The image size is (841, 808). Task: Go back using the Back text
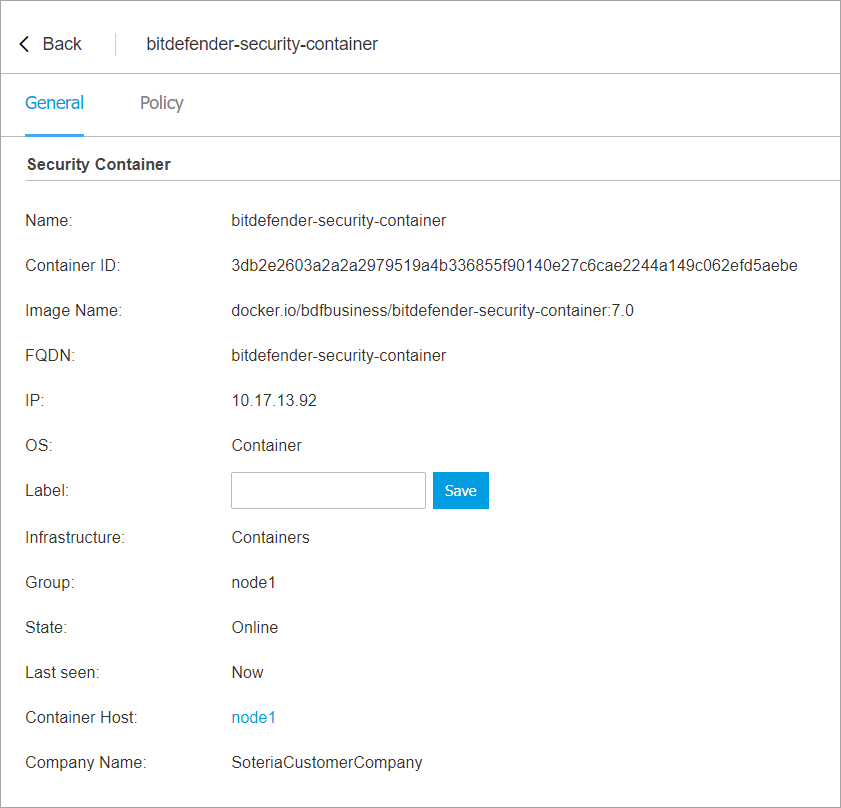tap(62, 44)
